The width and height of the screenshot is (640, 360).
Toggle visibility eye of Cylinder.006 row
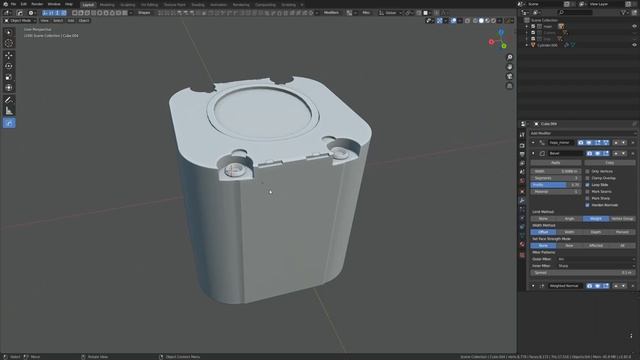634,45
